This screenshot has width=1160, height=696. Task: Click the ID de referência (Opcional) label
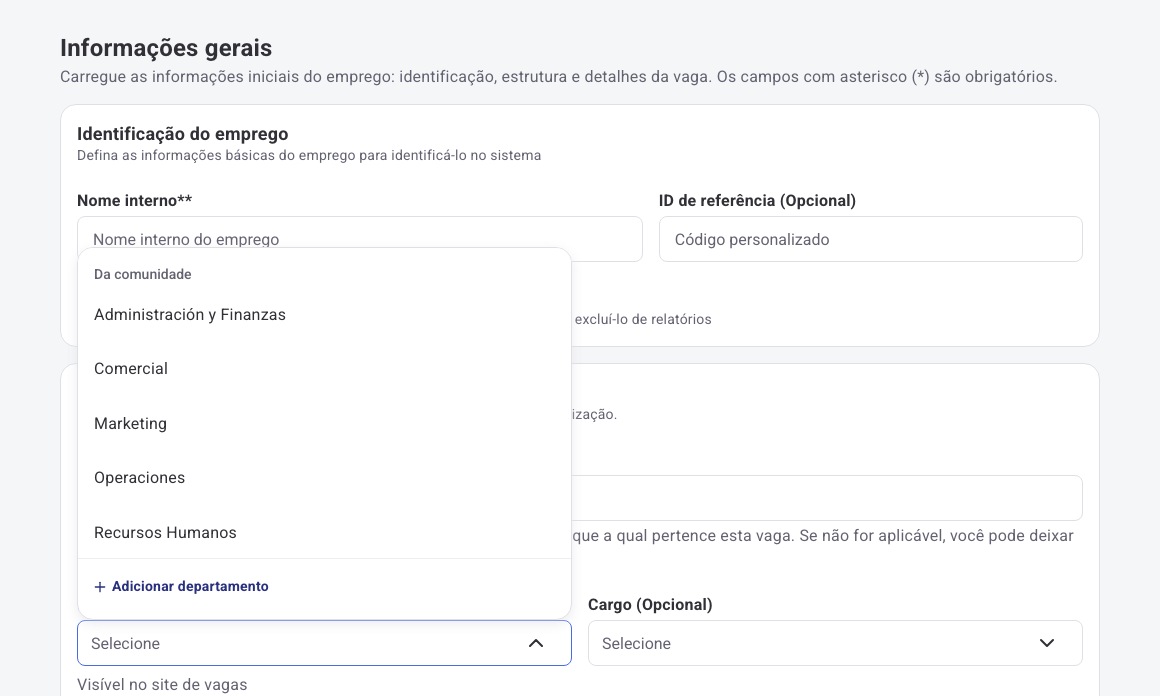[758, 200]
